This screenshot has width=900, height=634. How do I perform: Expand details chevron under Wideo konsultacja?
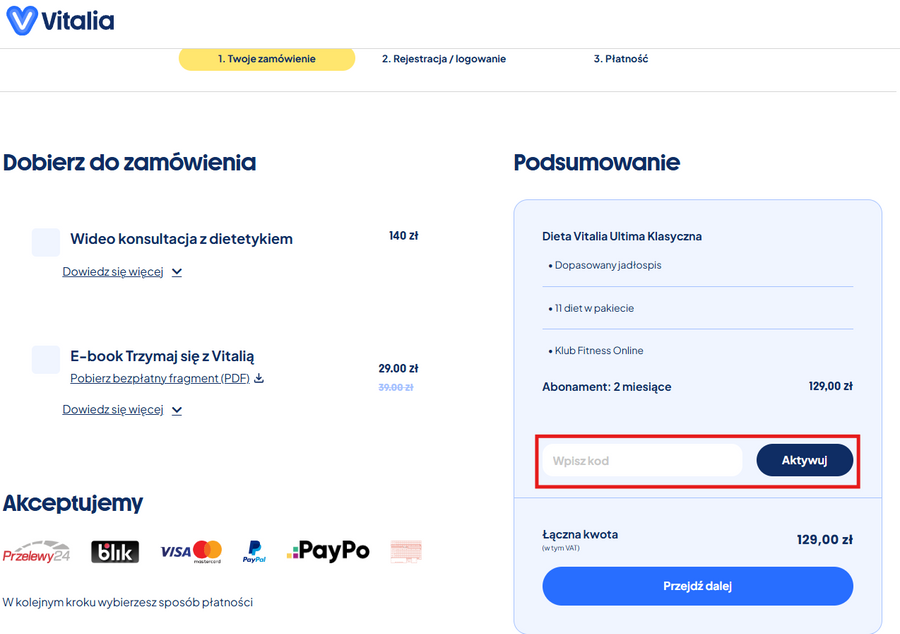(x=177, y=272)
